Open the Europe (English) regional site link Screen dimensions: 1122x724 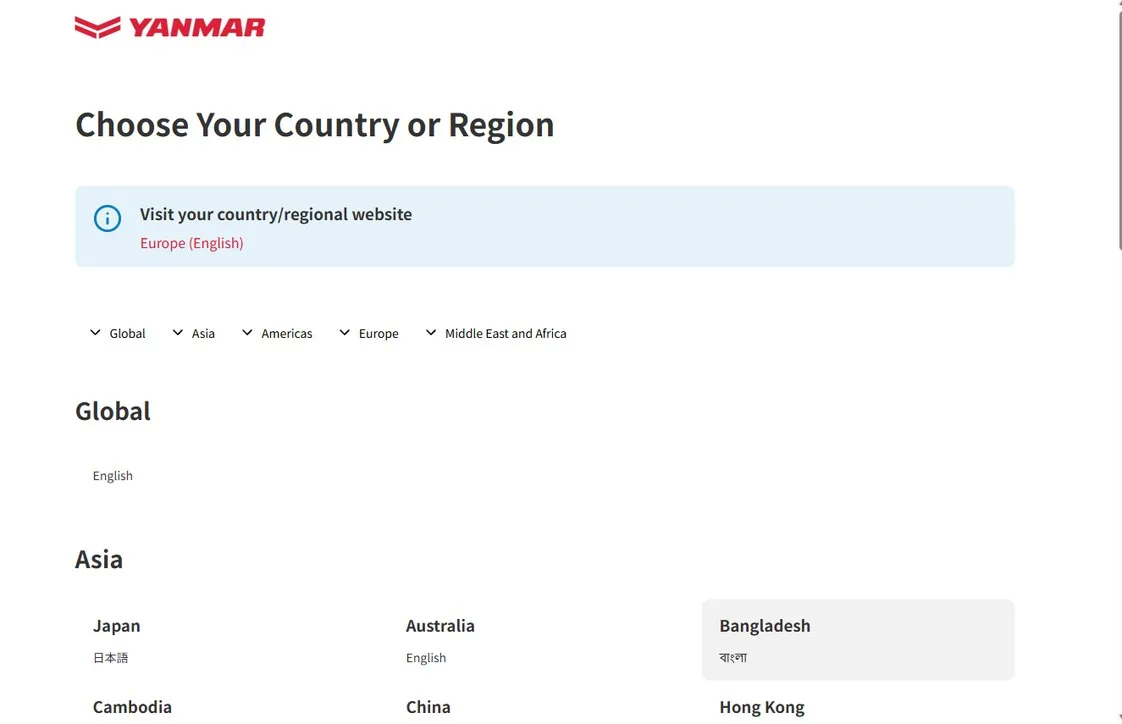[x=192, y=243]
